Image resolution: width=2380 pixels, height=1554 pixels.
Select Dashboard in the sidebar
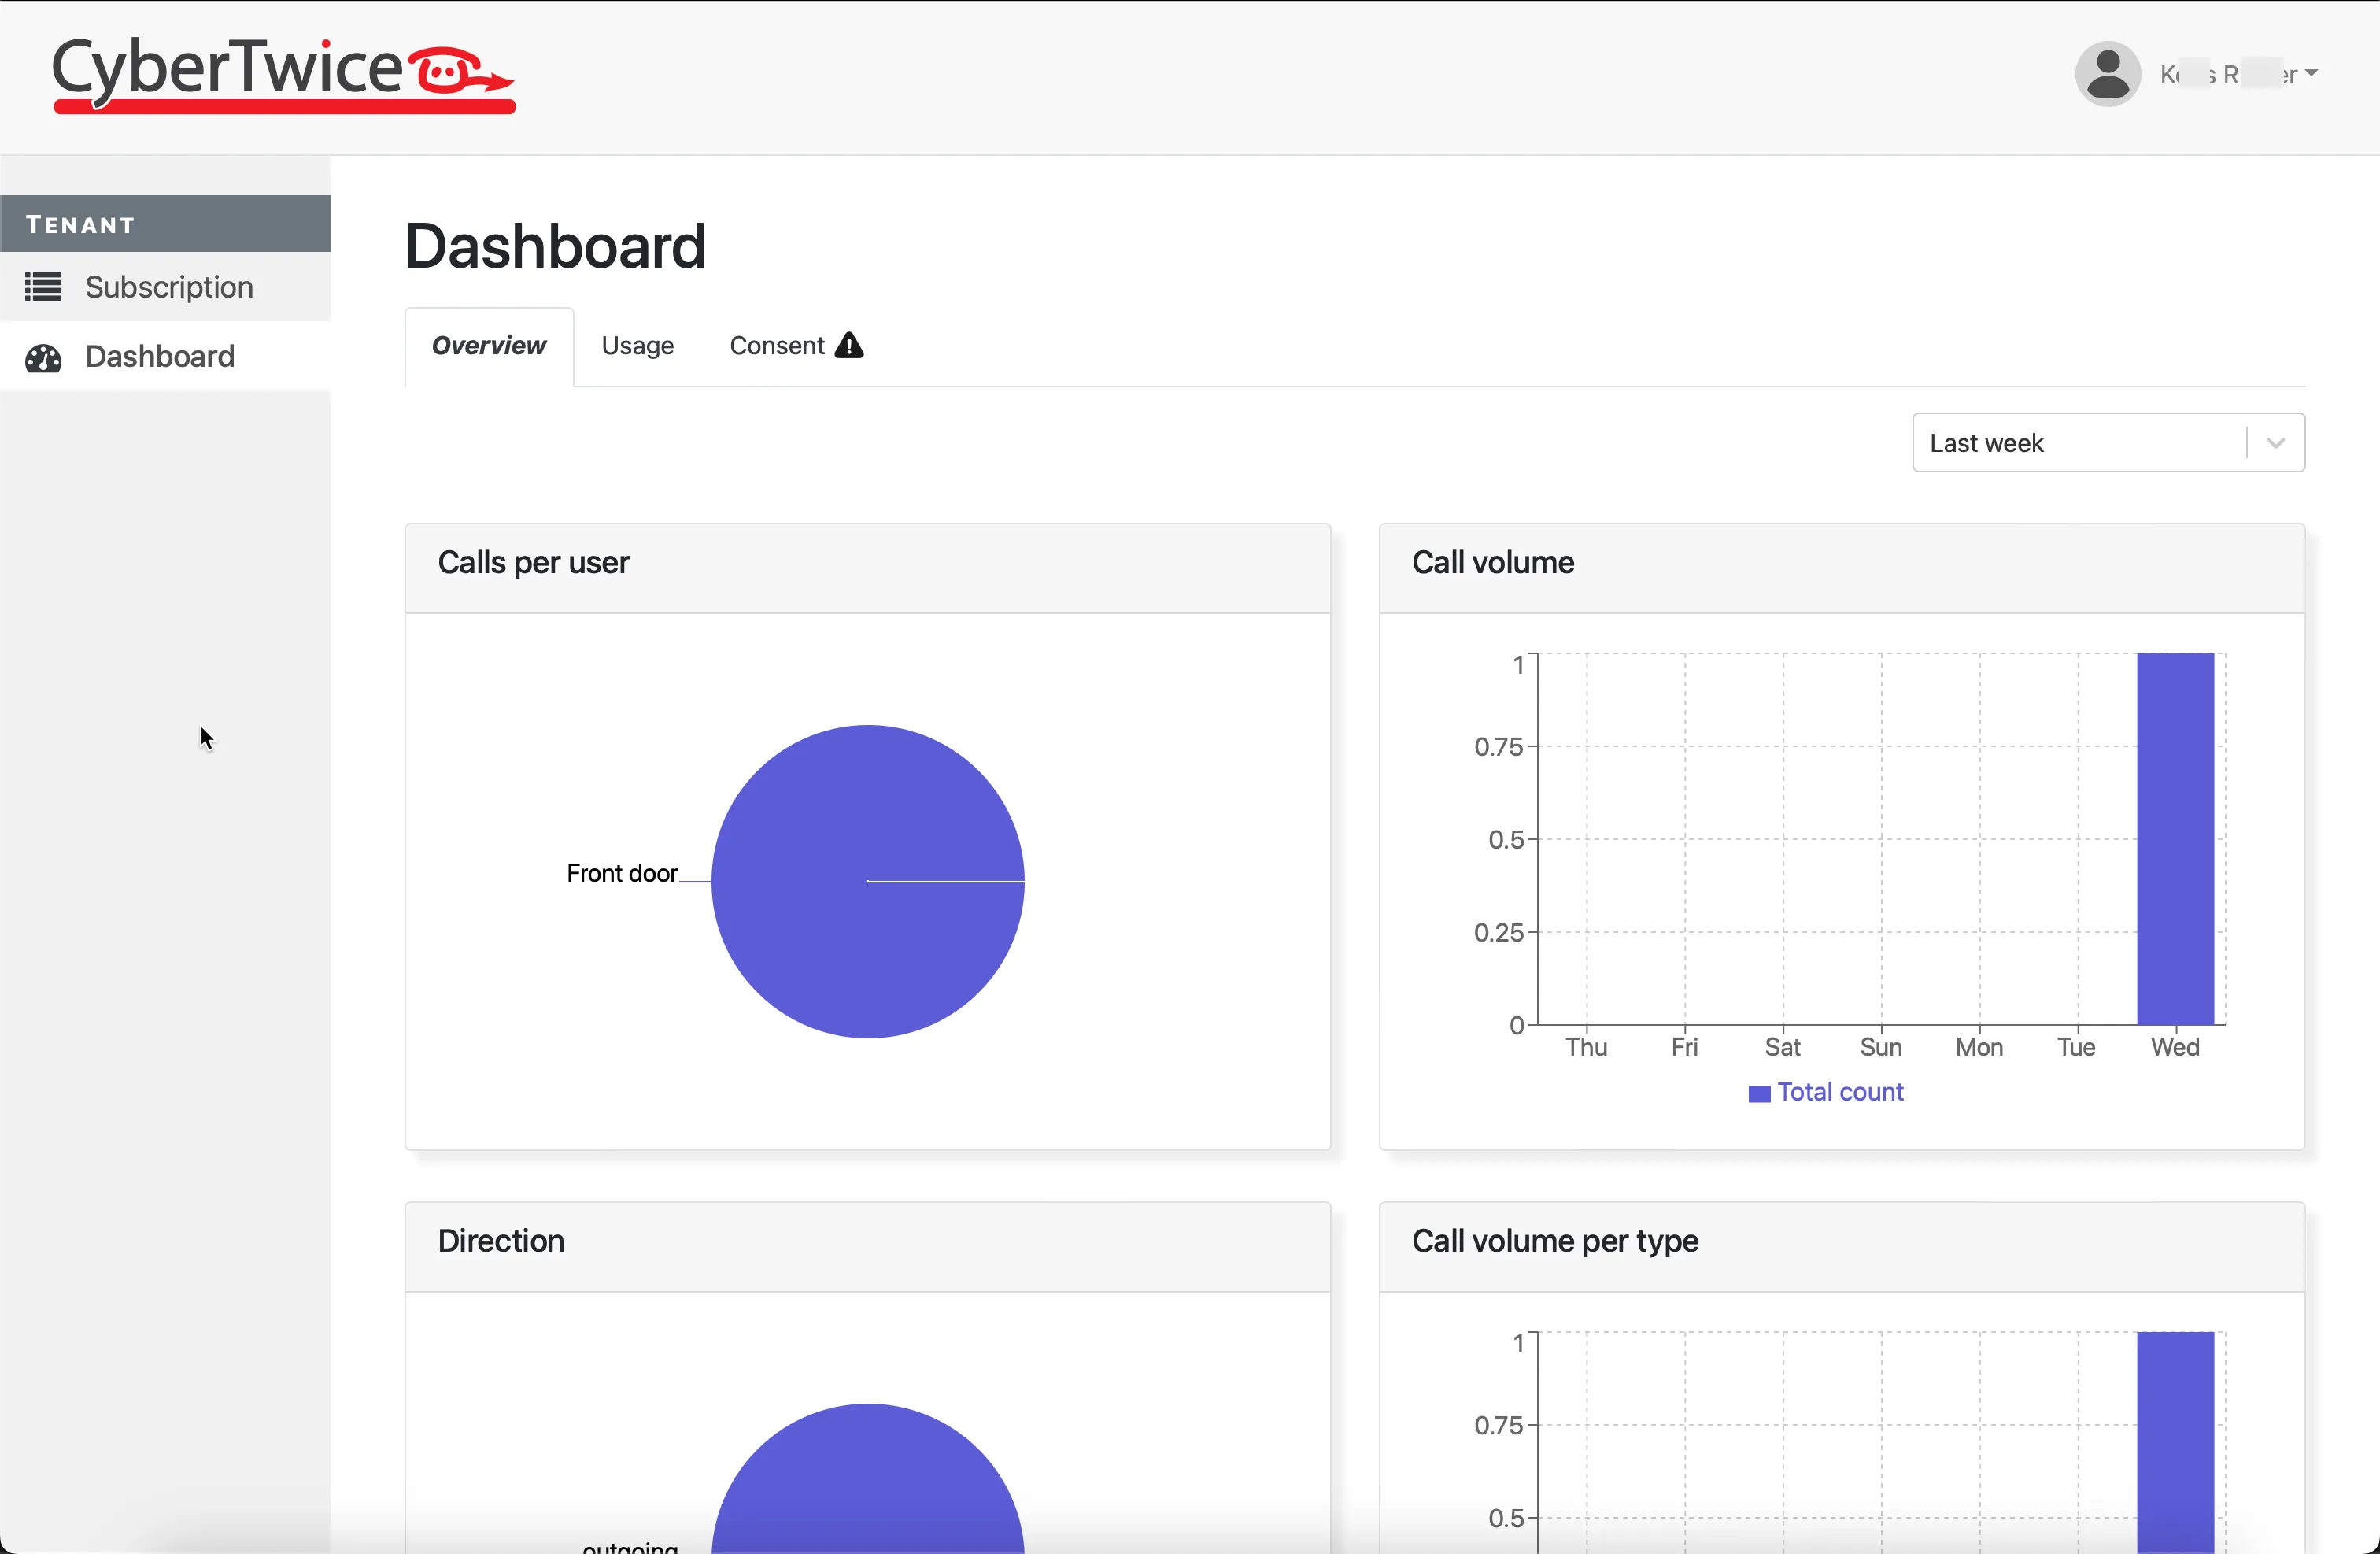(165, 356)
